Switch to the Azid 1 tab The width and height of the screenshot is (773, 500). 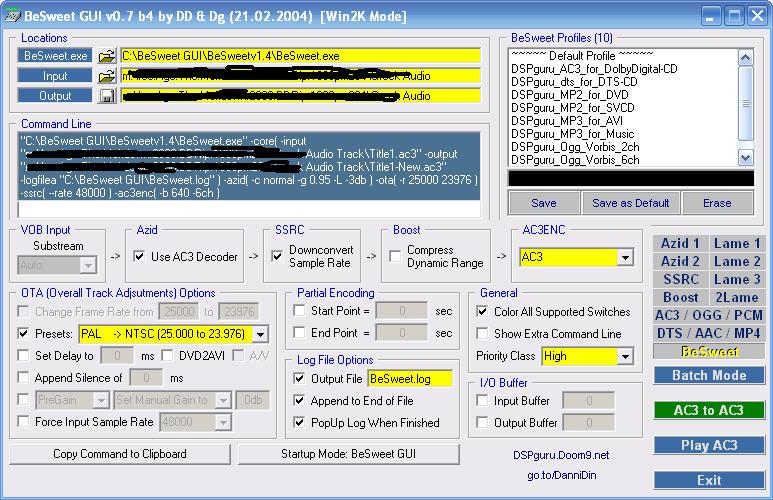tap(680, 243)
